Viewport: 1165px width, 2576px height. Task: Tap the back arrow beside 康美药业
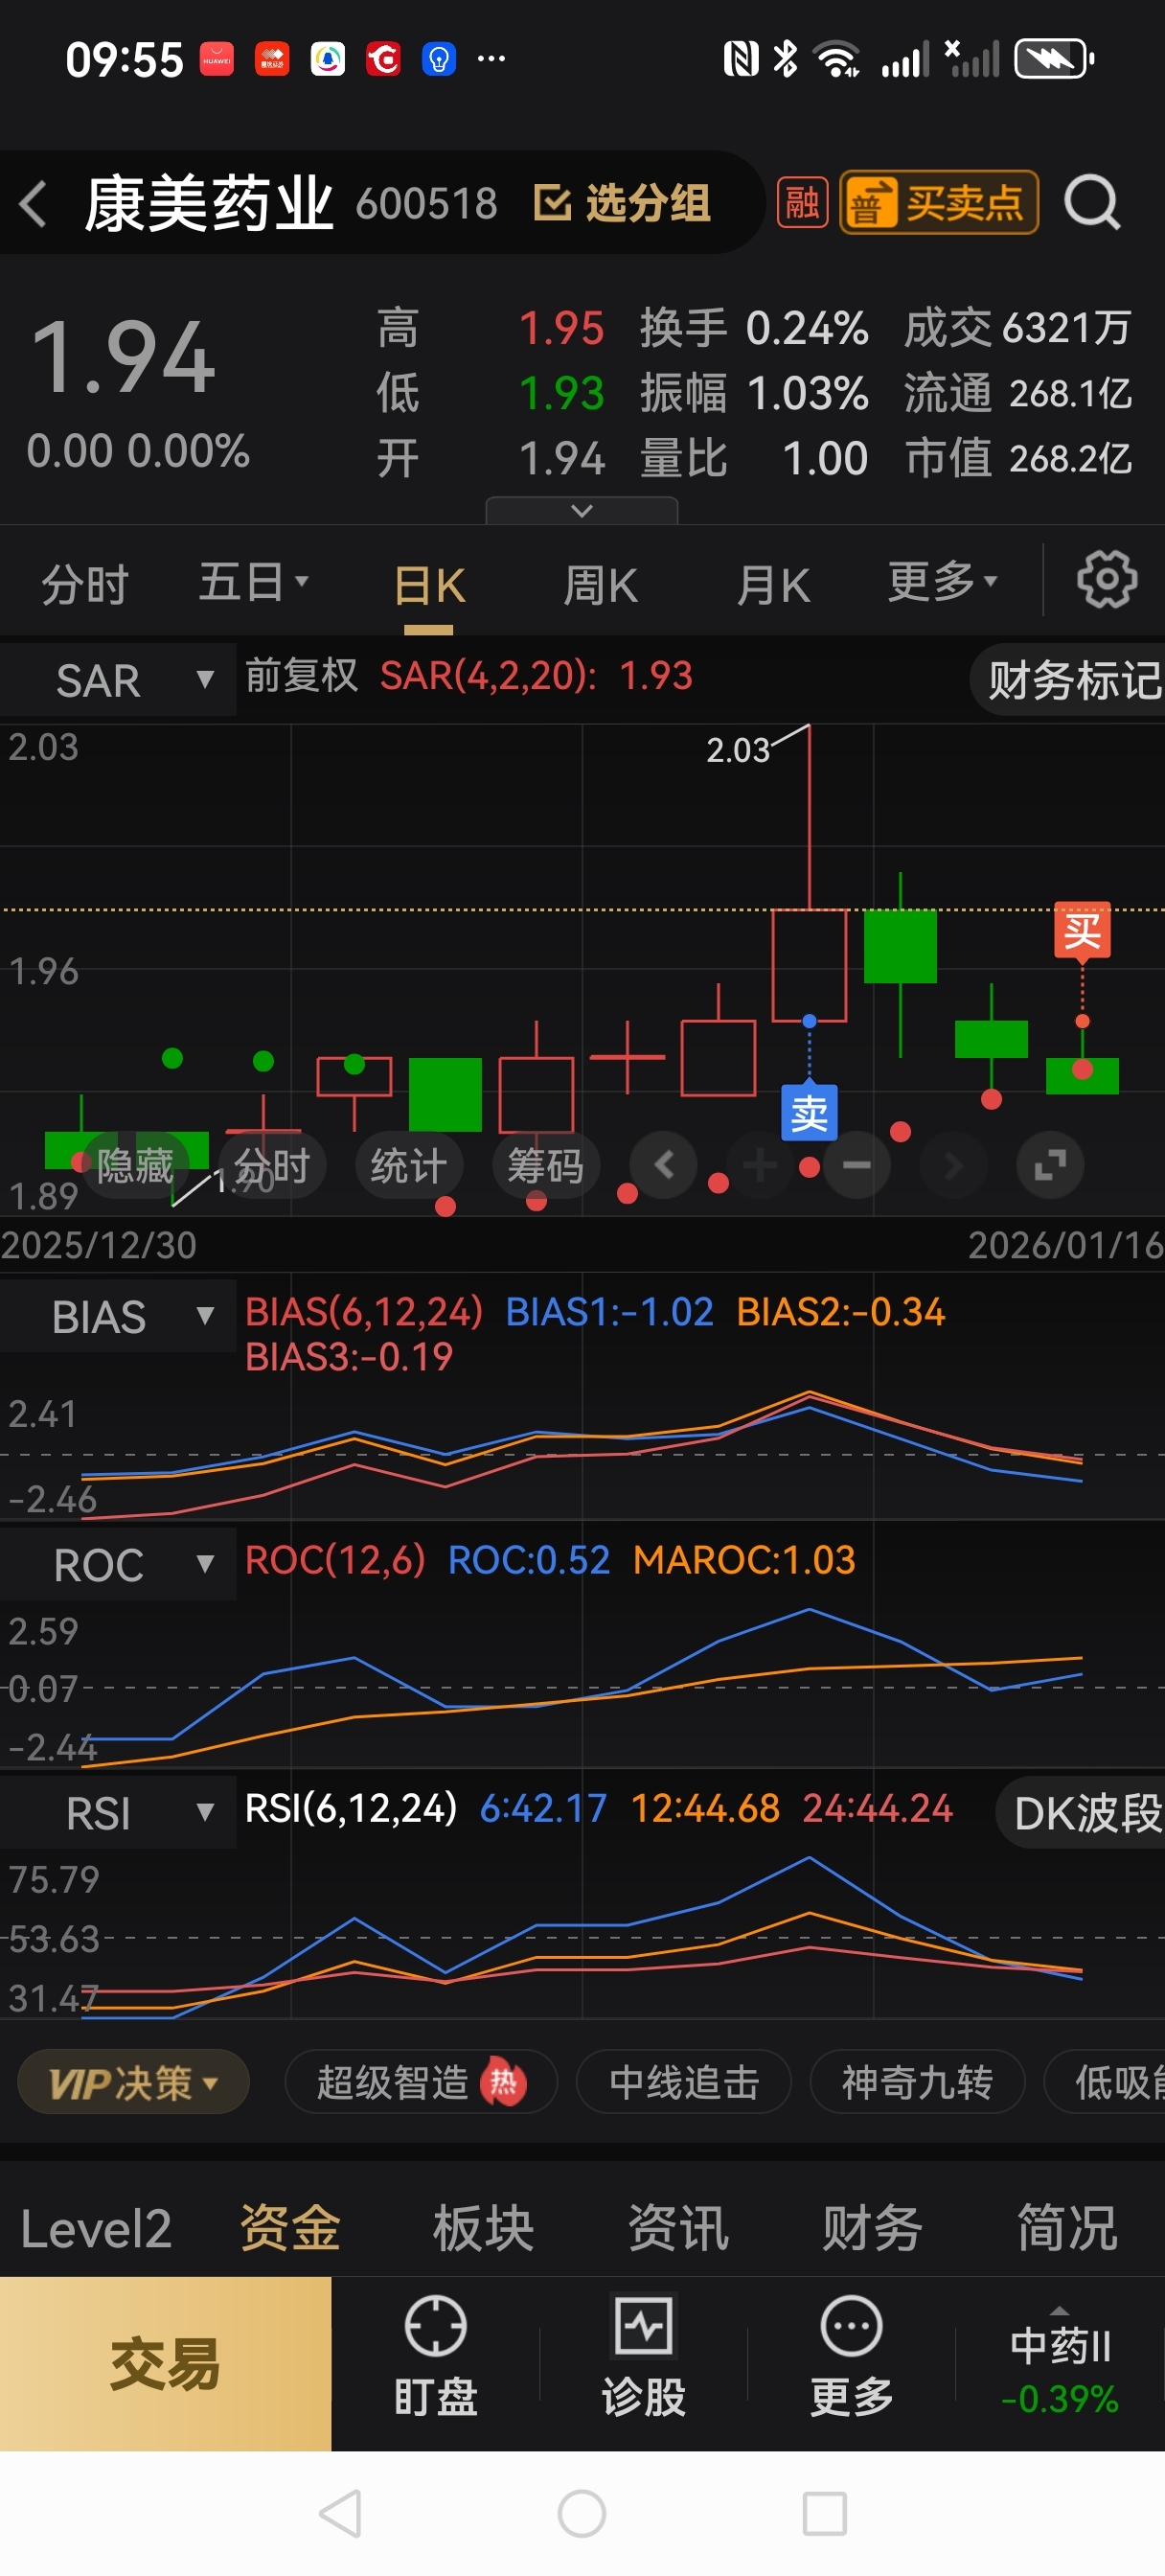33,204
